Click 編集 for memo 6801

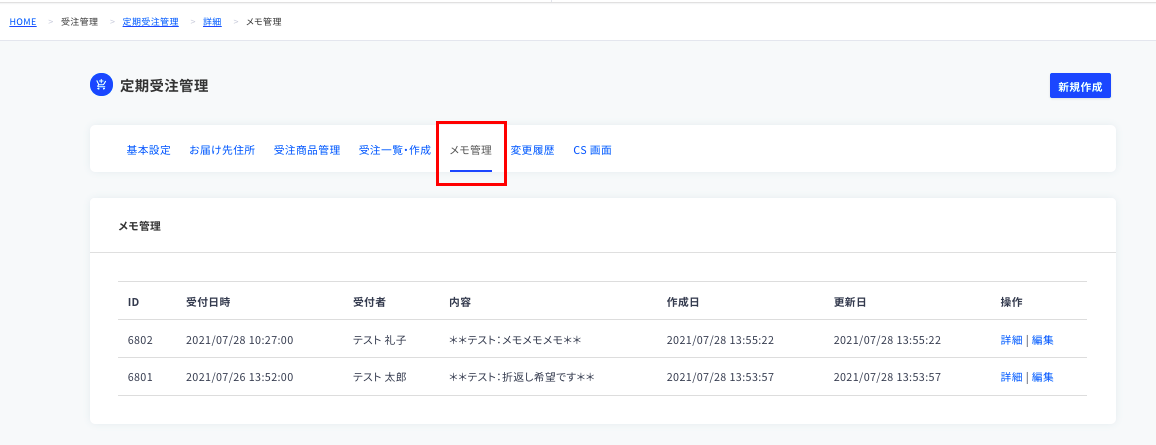coord(1042,377)
